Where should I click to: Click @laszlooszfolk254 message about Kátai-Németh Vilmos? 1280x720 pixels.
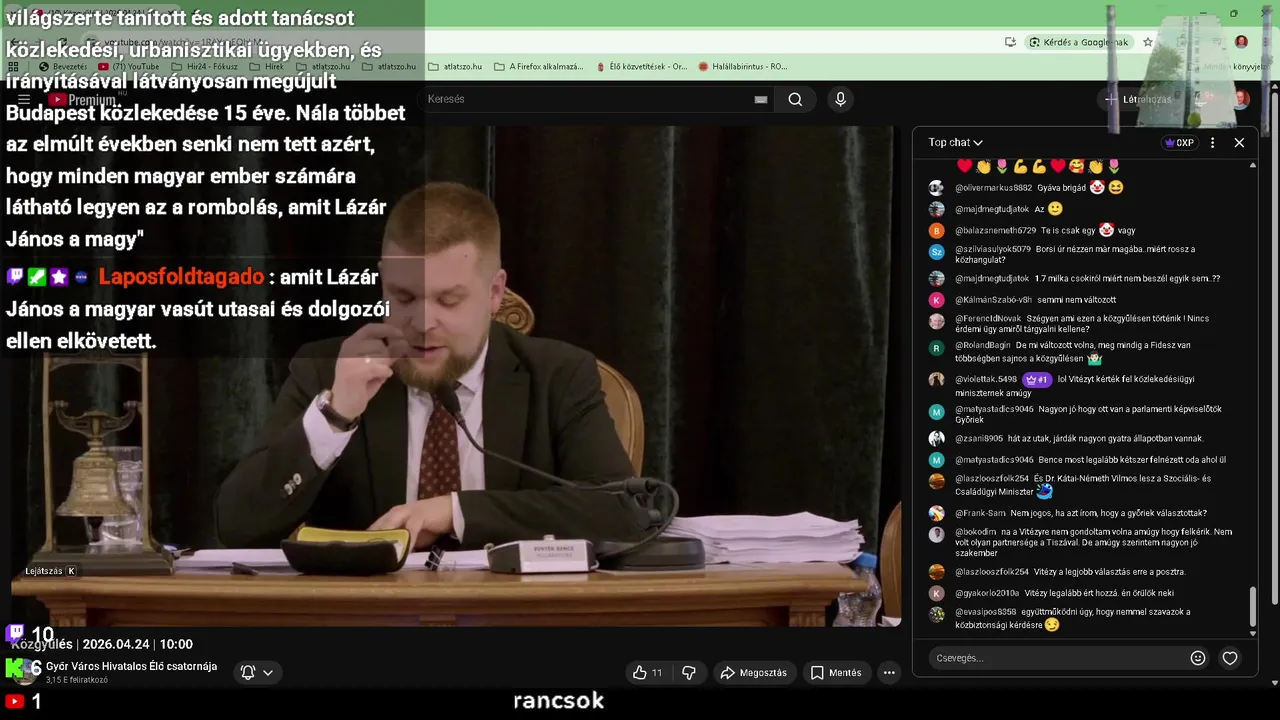coord(1085,485)
